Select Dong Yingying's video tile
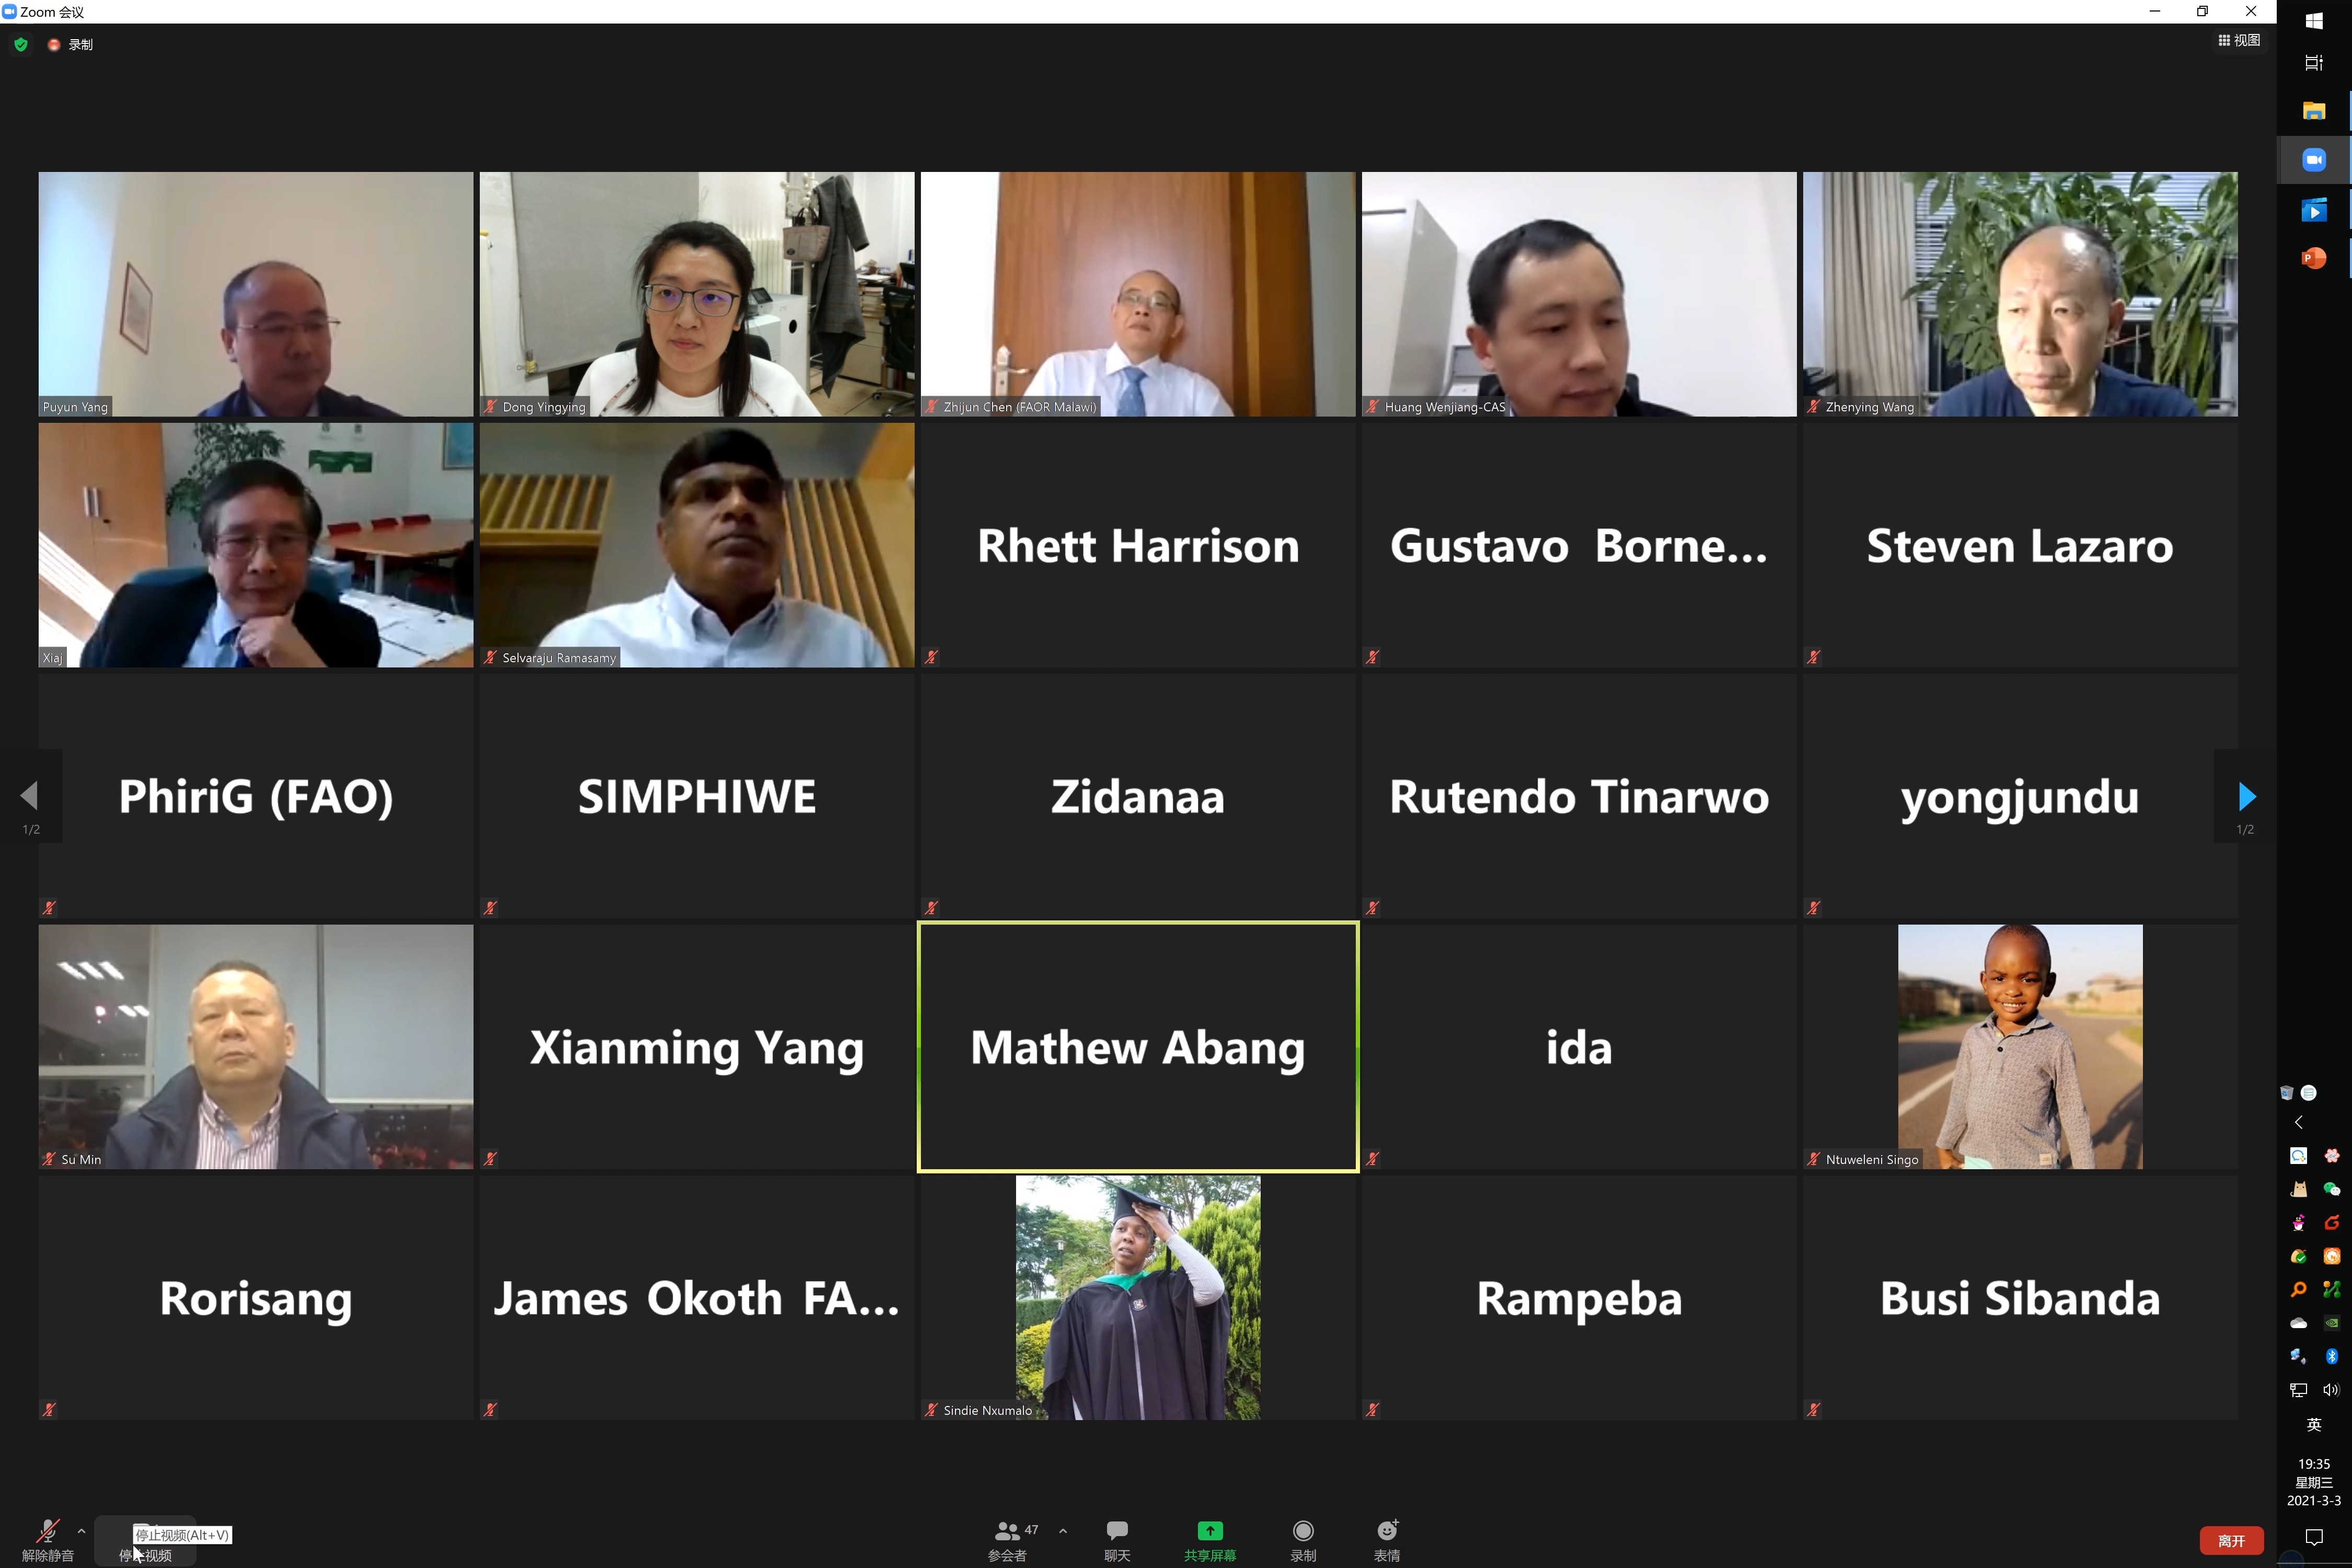The image size is (2352, 1568). (x=697, y=294)
